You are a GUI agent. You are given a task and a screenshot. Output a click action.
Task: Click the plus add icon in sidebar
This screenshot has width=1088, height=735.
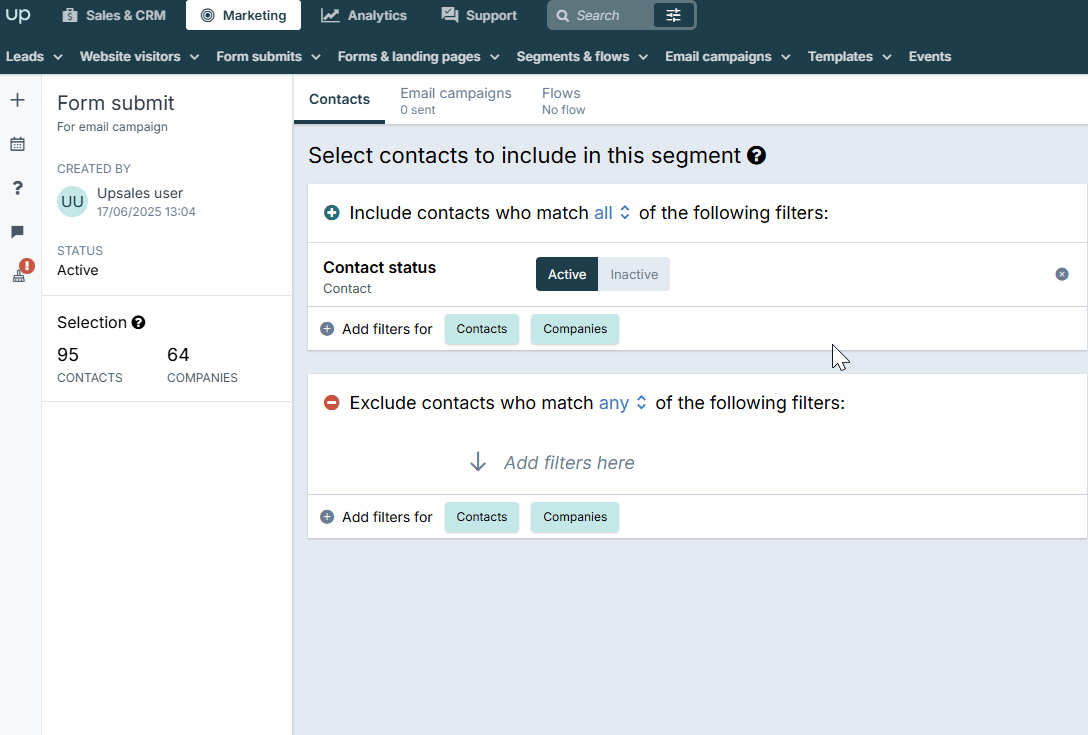(x=18, y=100)
